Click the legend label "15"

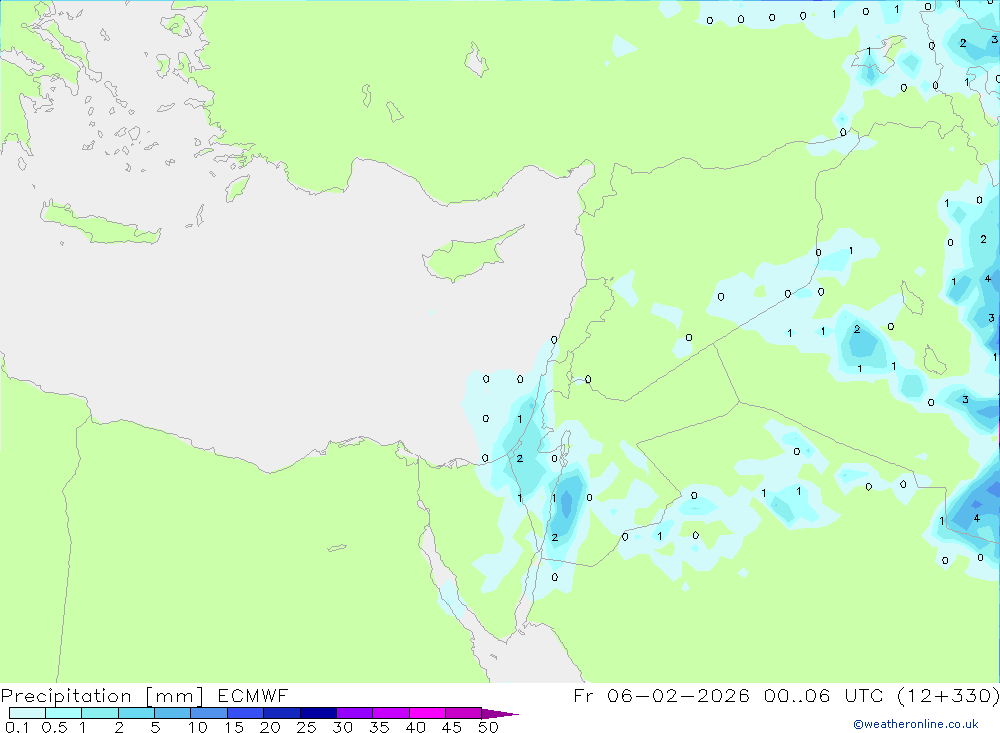click(x=234, y=727)
